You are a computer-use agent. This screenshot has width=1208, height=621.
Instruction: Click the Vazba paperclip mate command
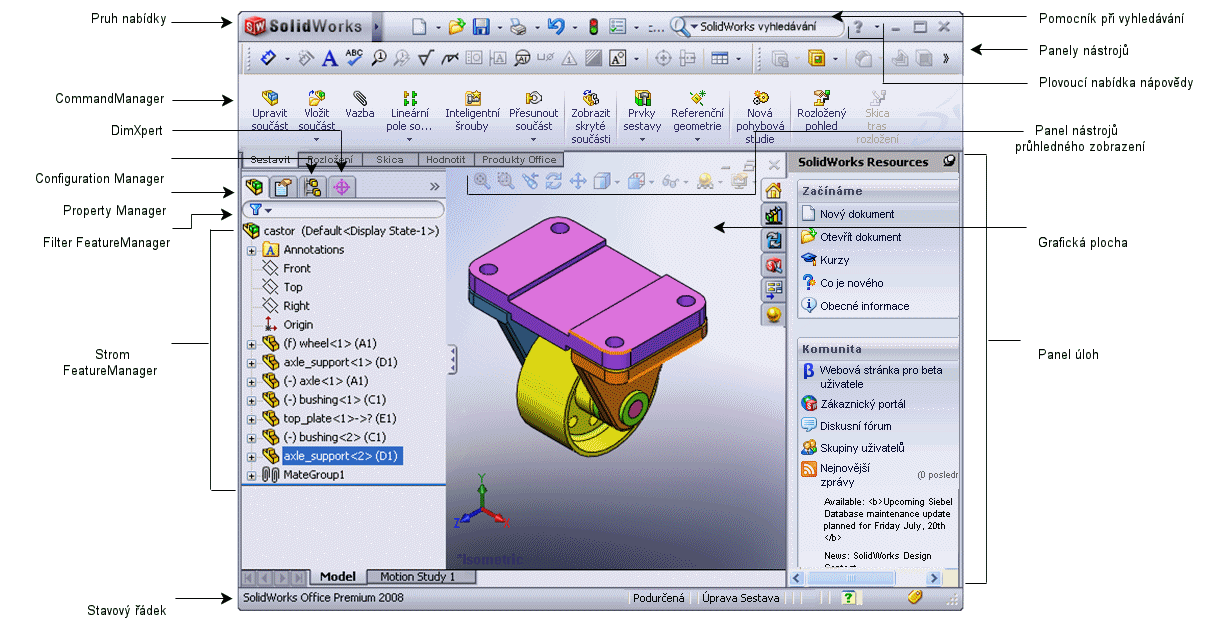(360, 104)
